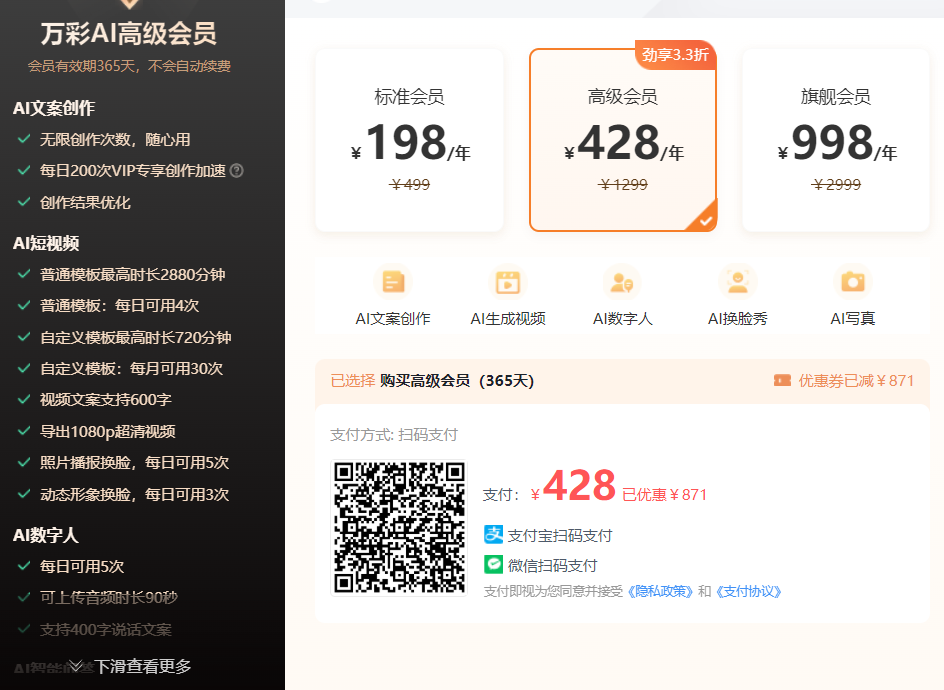944x690 pixels.
Task: Click the struck-through ￥1299 original price
Action: coord(623,184)
